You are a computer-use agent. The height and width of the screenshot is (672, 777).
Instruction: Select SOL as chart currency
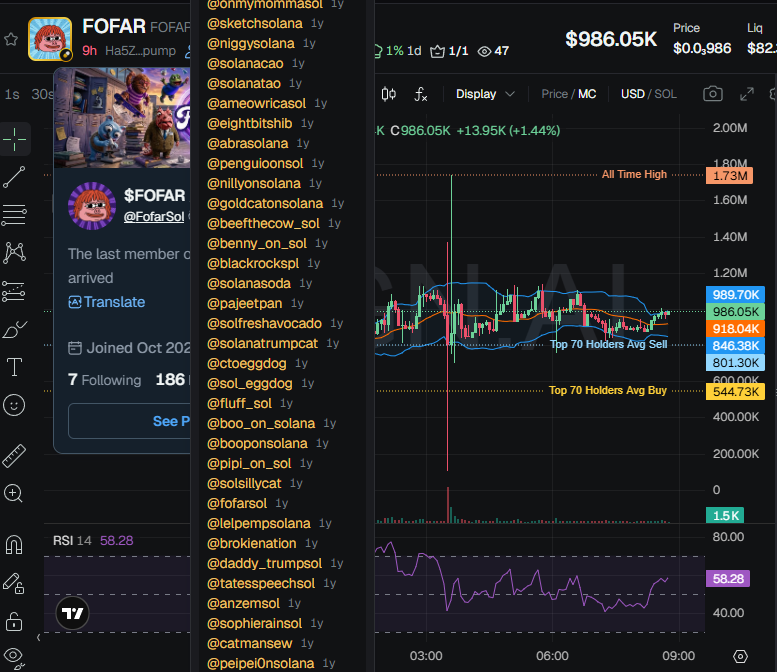click(x=666, y=94)
